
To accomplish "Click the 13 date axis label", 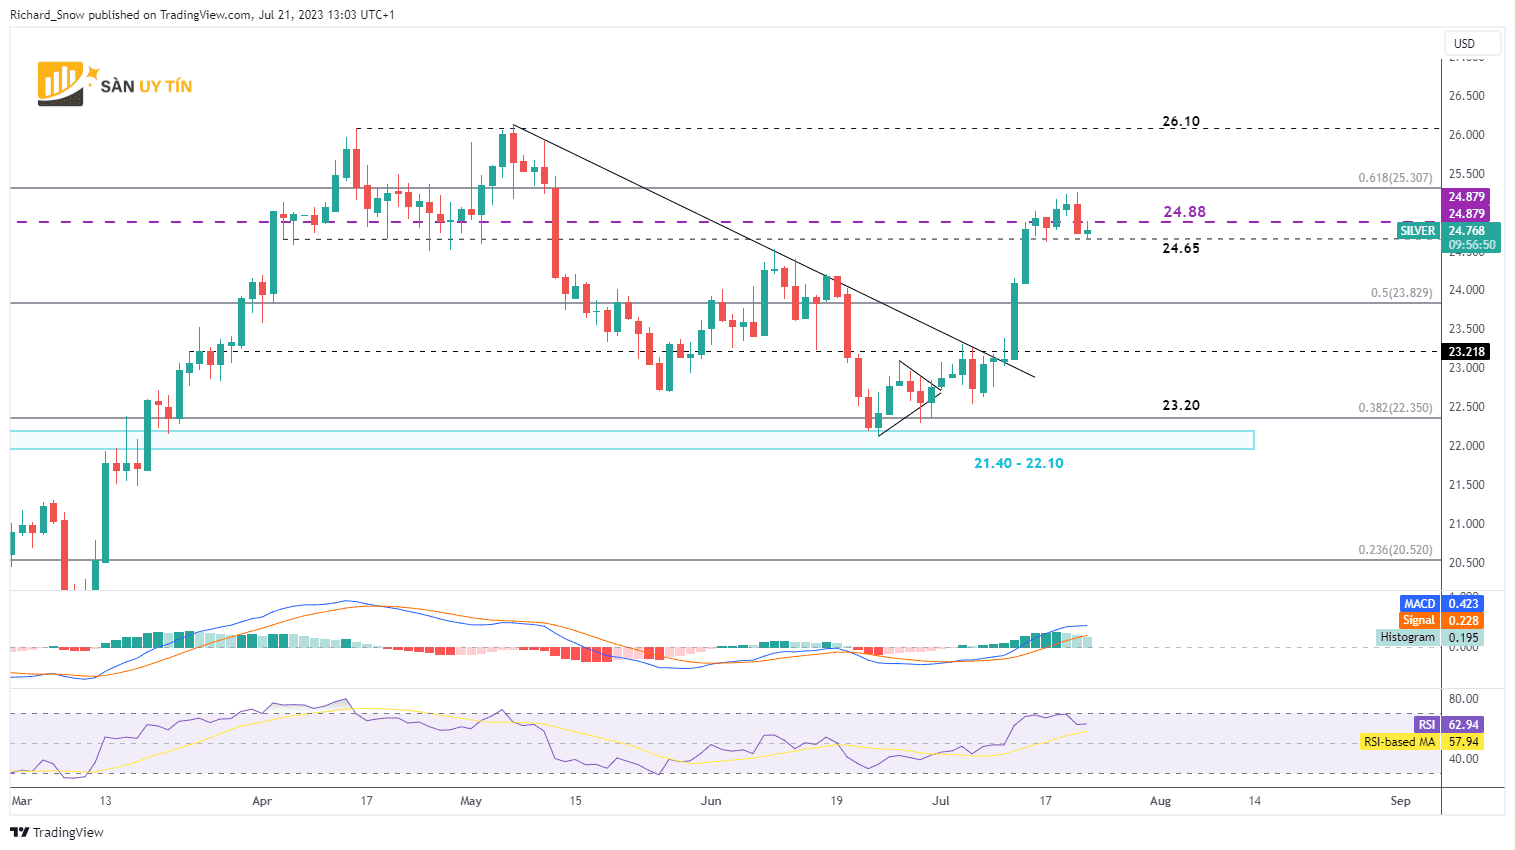I will (x=105, y=801).
